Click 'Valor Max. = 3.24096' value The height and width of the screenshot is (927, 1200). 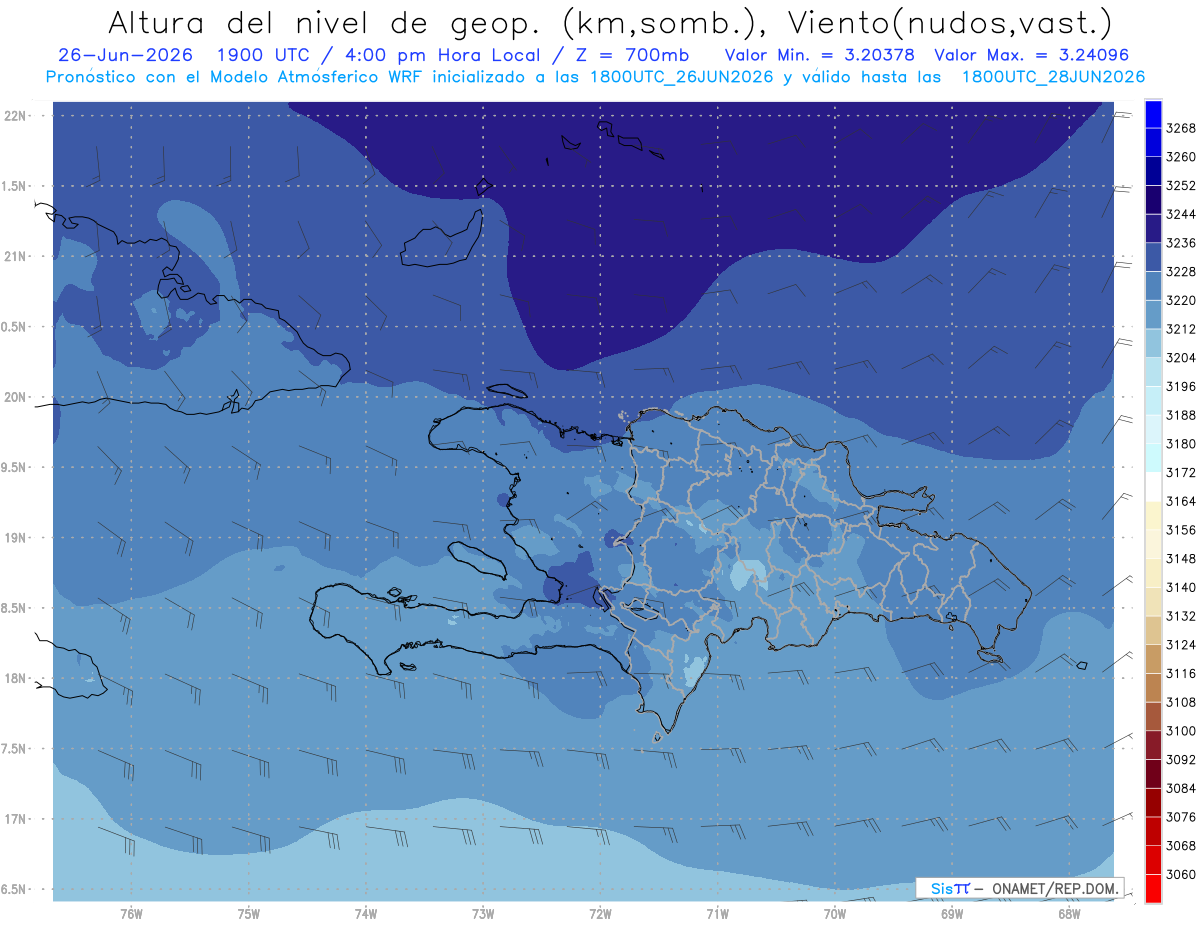(x=1032, y=55)
